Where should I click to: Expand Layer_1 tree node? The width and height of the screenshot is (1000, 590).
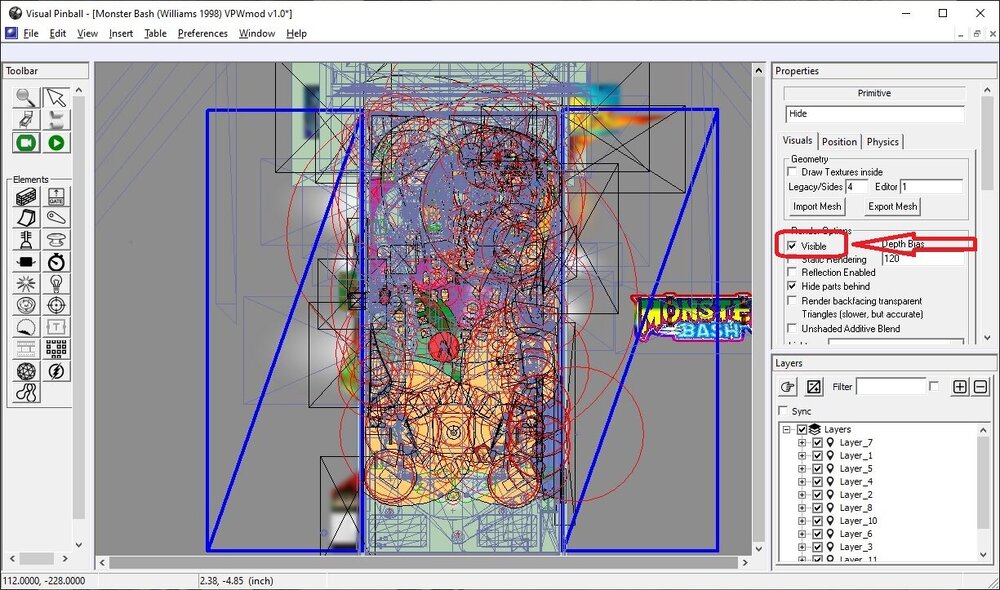802,455
